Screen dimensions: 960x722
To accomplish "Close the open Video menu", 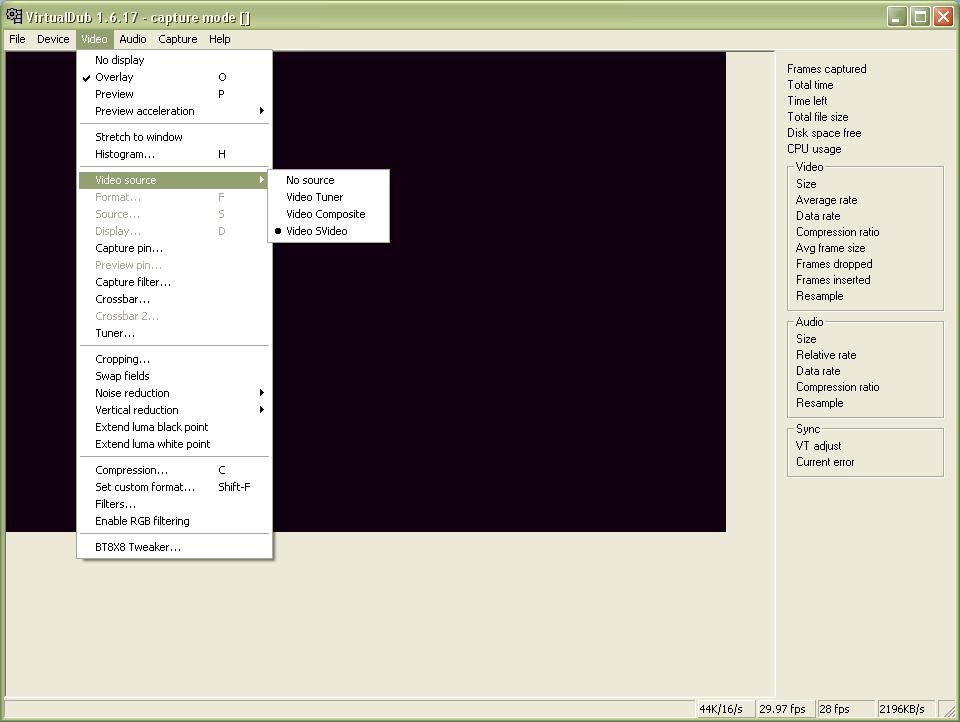I will click(x=94, y=39).
